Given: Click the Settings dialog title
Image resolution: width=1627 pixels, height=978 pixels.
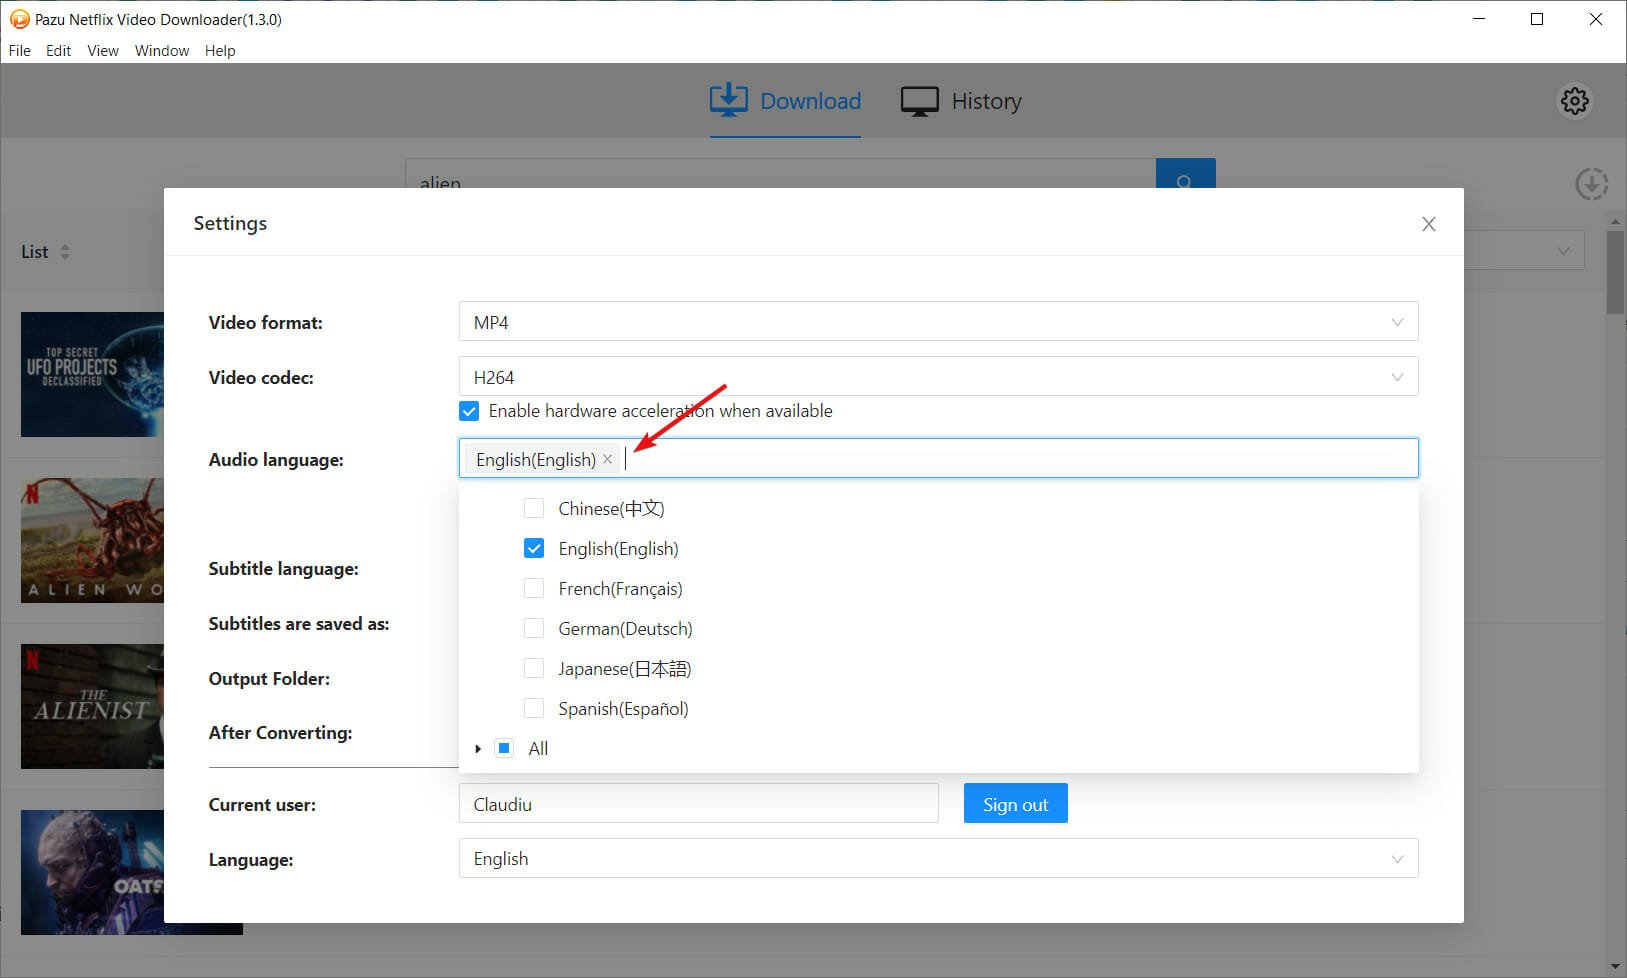Looking at the screenshot, I should coord(230,223).
